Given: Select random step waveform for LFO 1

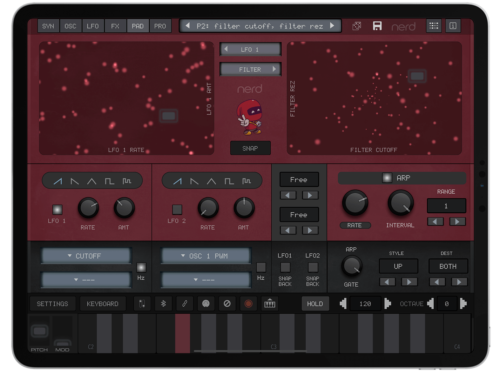Looking at the screenshot, I should pos(127,181).
